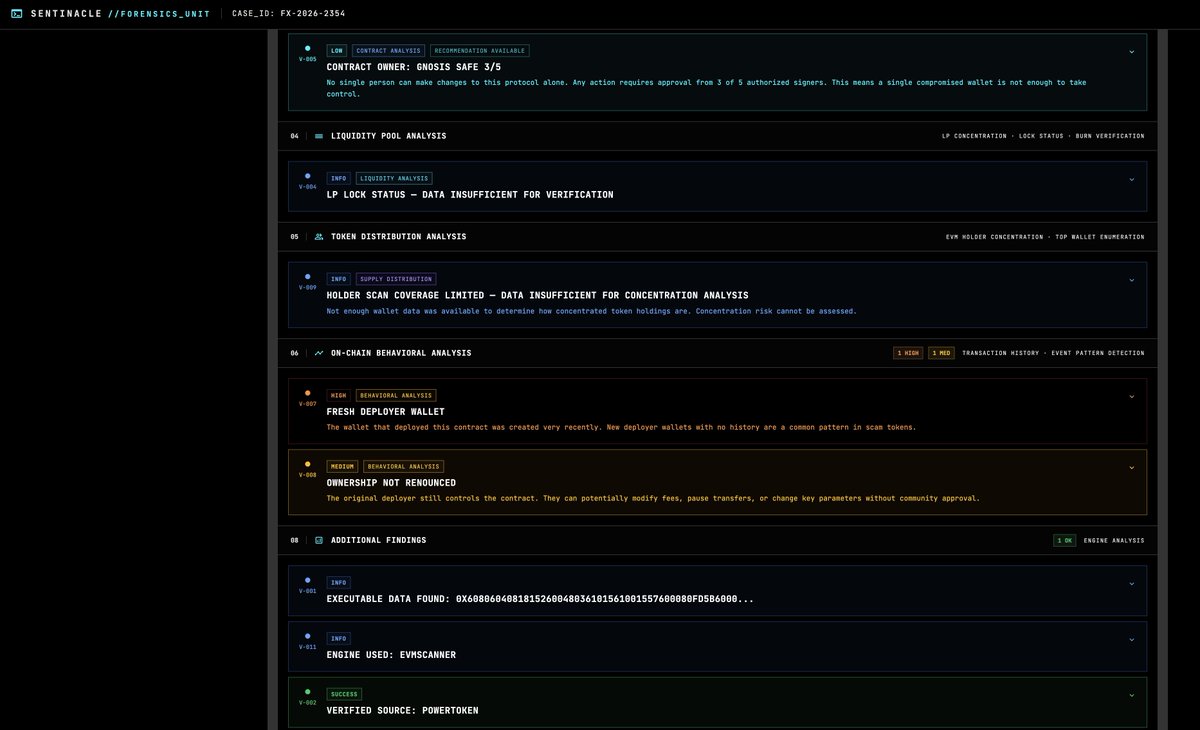Expand the Executable Data Found card chevron

tap(1132, 584)
